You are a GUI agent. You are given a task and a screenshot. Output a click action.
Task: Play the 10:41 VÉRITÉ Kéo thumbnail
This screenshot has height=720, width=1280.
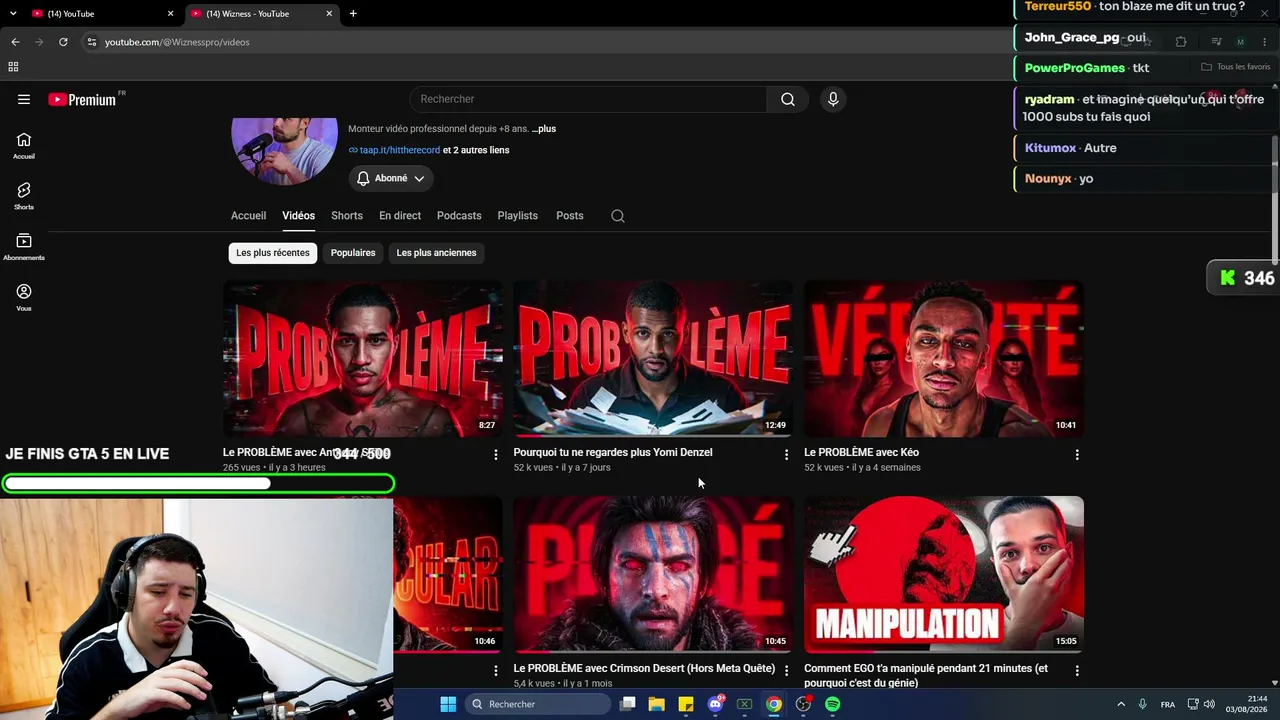click(x=944, y=359)
